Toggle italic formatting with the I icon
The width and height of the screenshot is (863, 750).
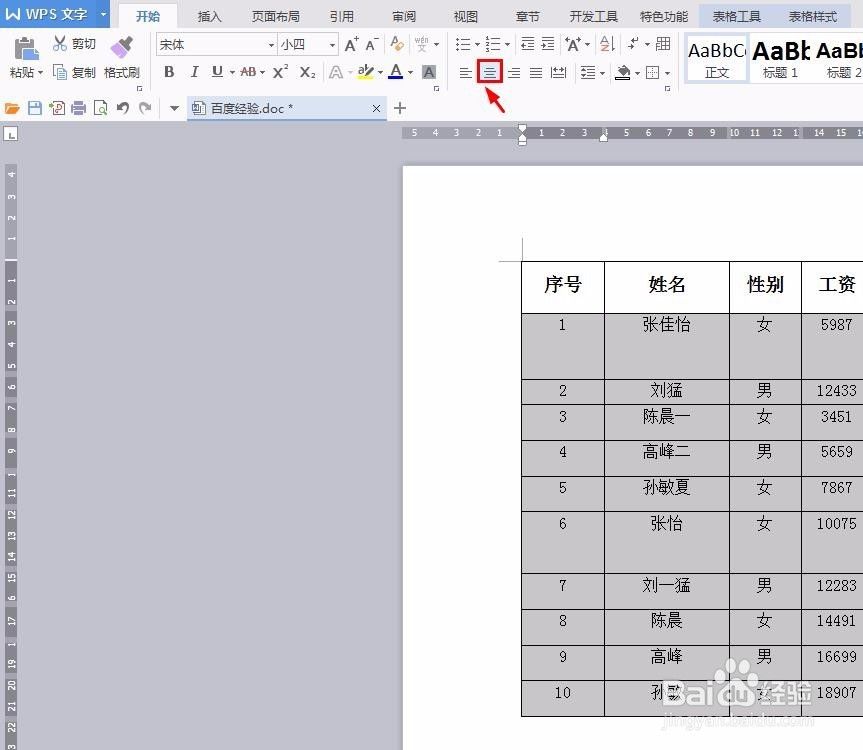click(x=194, y=71)
